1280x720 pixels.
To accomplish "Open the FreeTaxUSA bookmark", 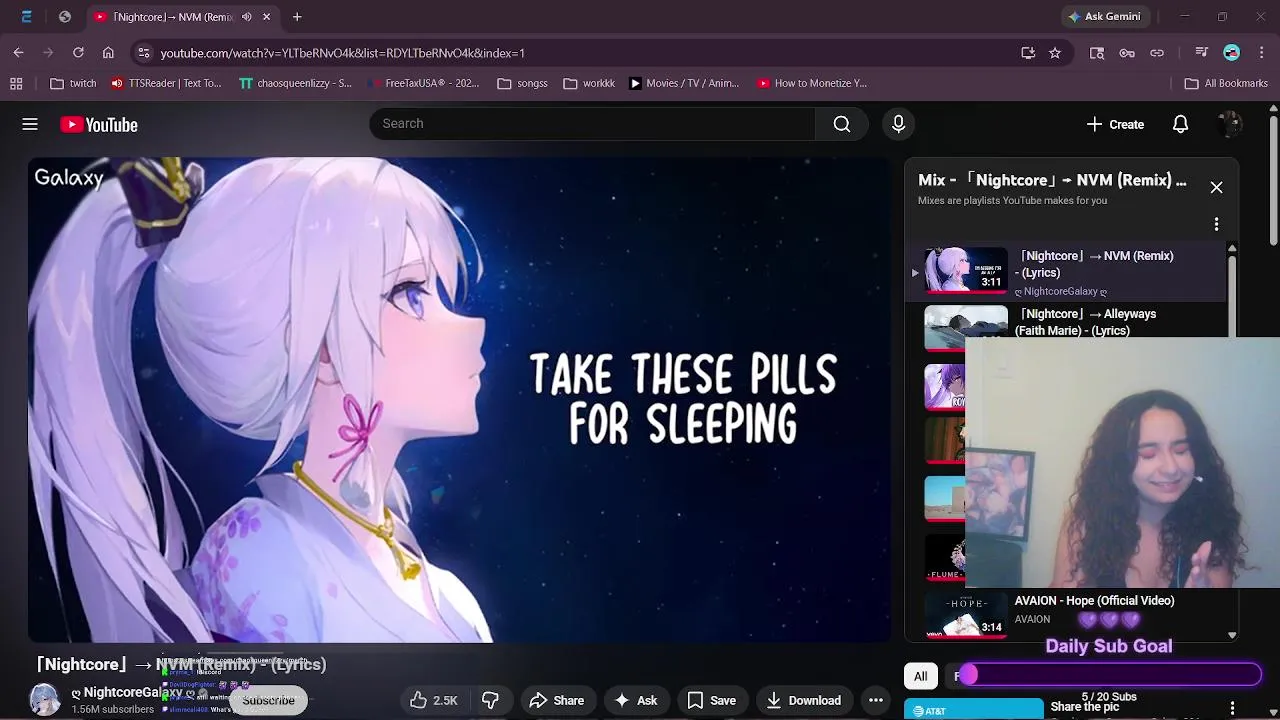I will tap(424, 83).
